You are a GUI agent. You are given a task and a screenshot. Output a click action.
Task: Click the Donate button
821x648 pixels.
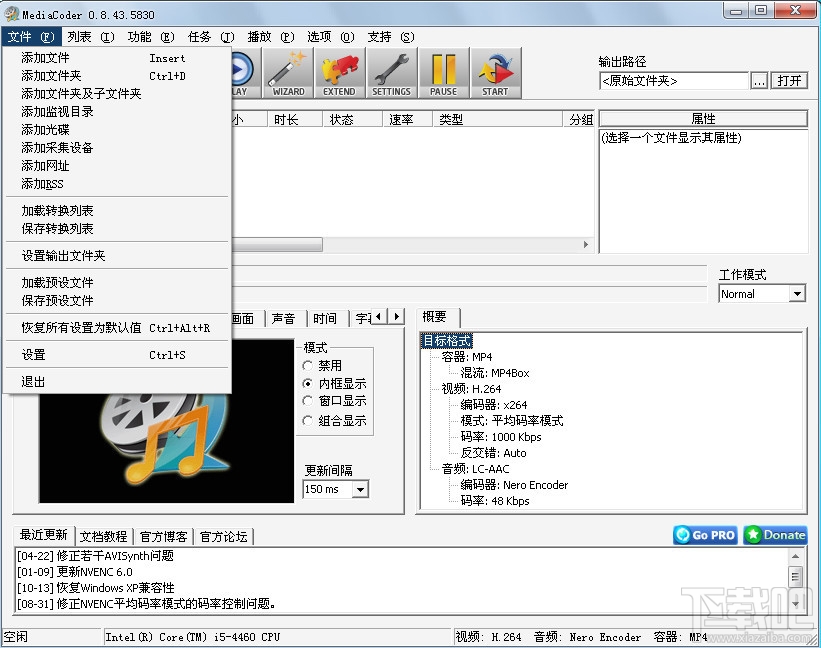(x=774, y=535)
